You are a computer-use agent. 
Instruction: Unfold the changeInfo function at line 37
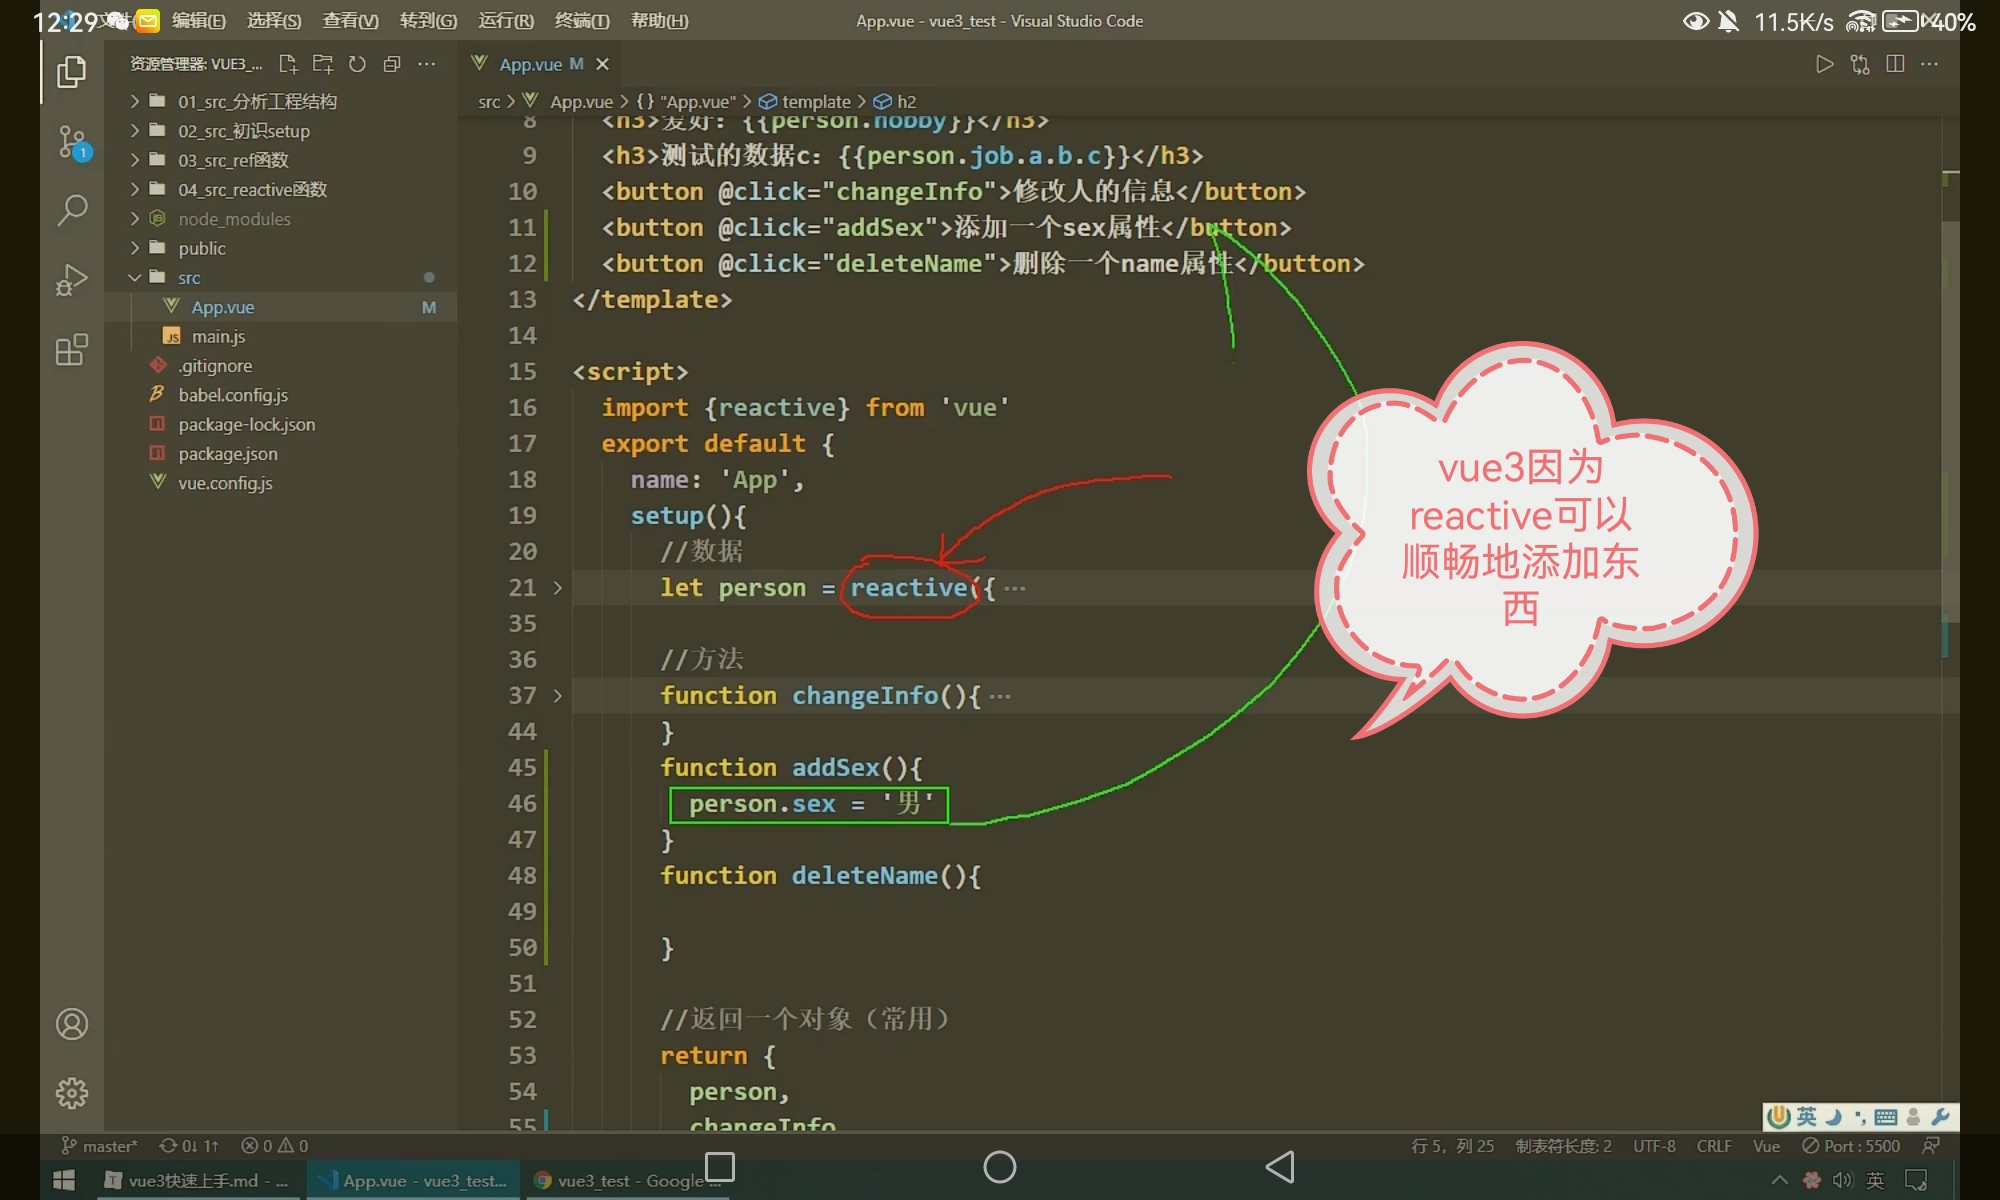tap(558, 696)
